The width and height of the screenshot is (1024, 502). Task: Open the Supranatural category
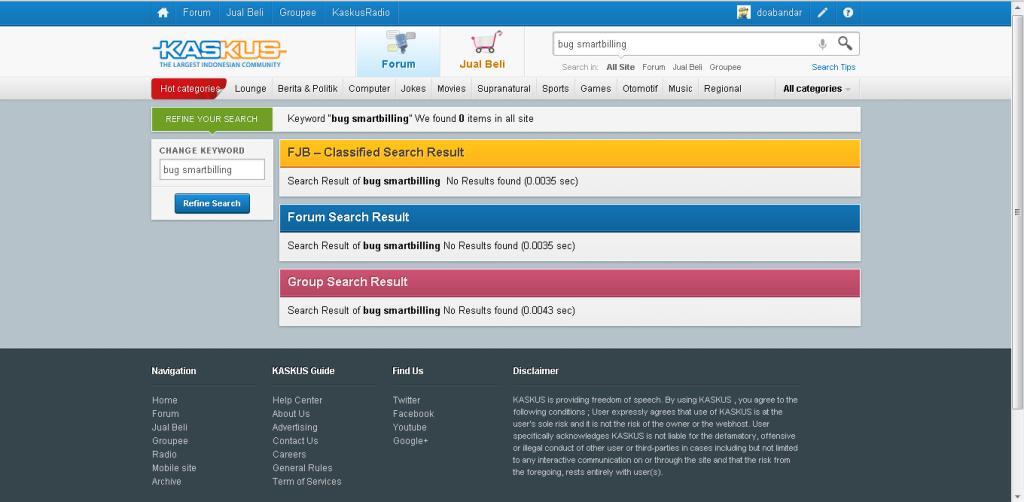[x=504, y=89]
